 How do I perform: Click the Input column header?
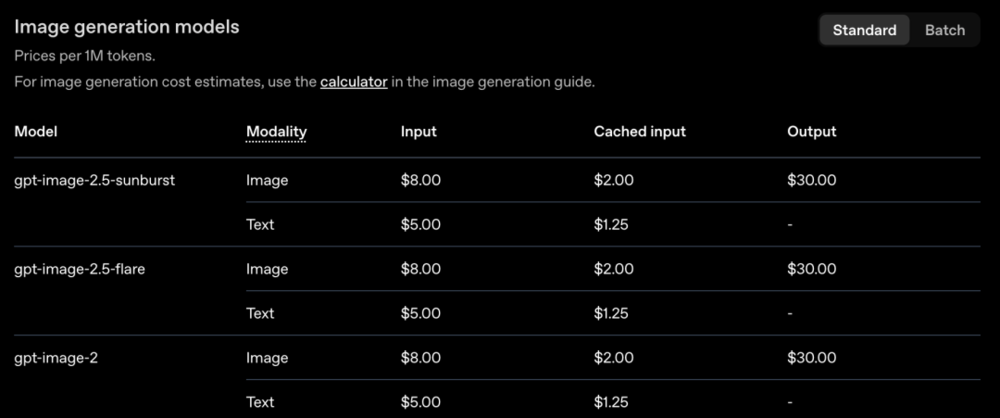(418, 131)
